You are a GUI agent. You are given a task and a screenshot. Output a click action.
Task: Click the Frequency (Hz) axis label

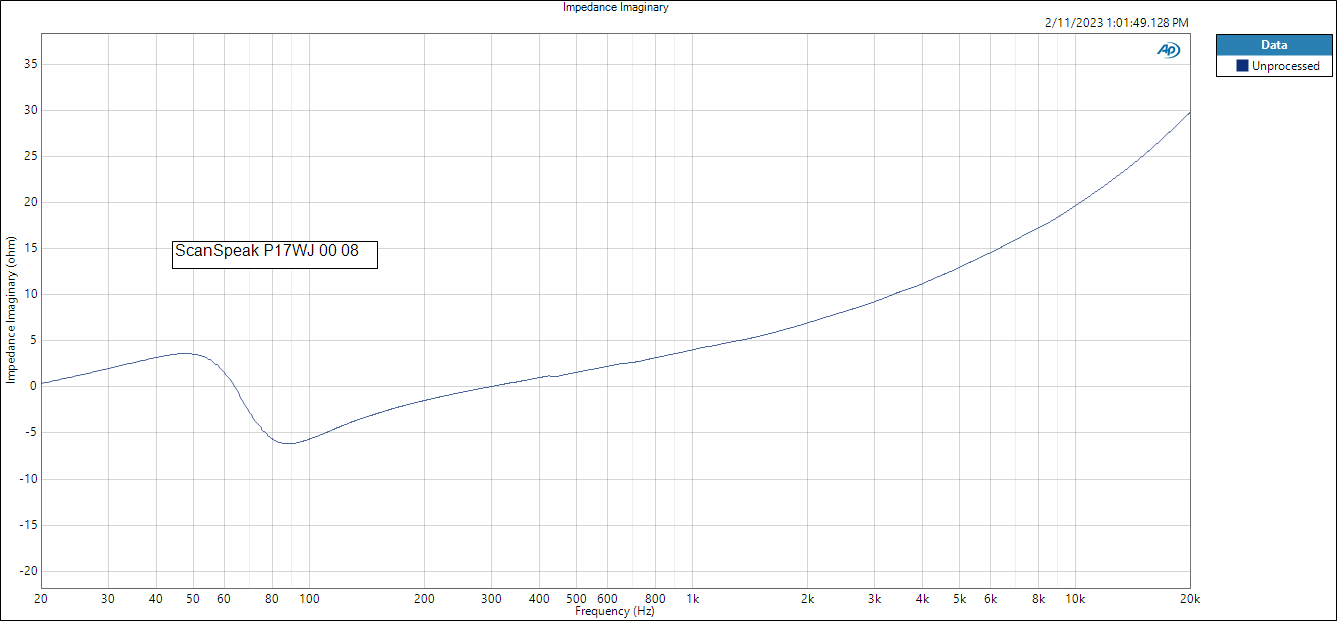[x=615, y=611]
